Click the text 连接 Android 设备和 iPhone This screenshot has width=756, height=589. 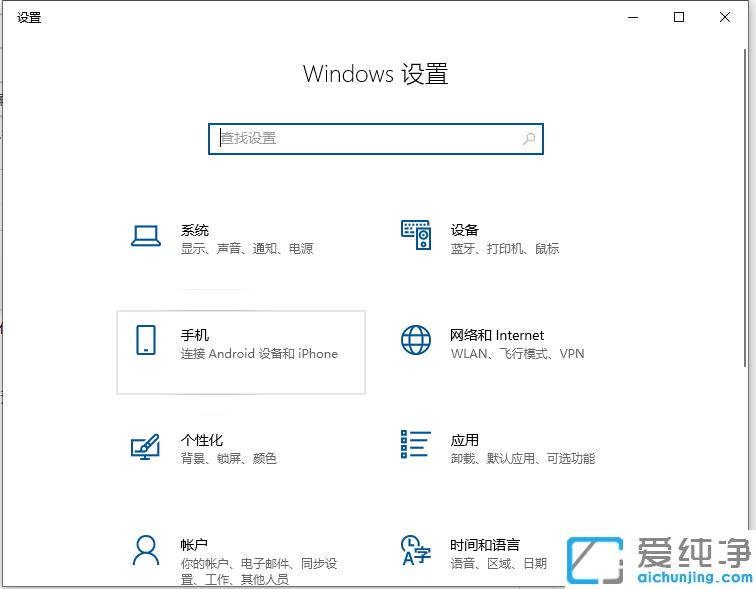click(259, 354)
